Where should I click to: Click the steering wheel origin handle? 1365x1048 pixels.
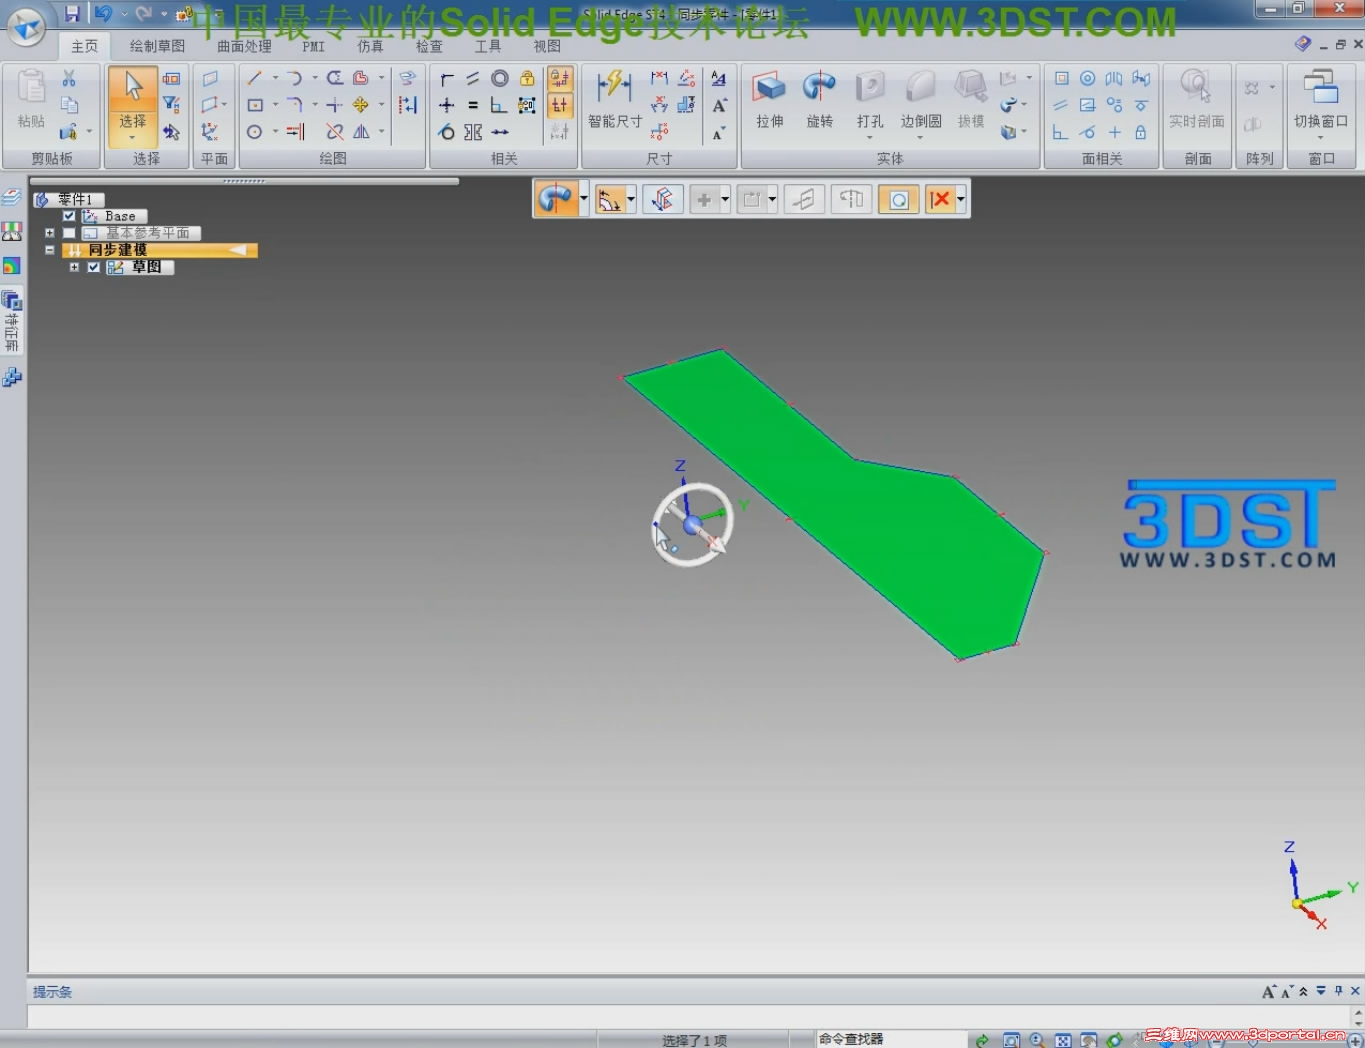(x=691, y=525)
